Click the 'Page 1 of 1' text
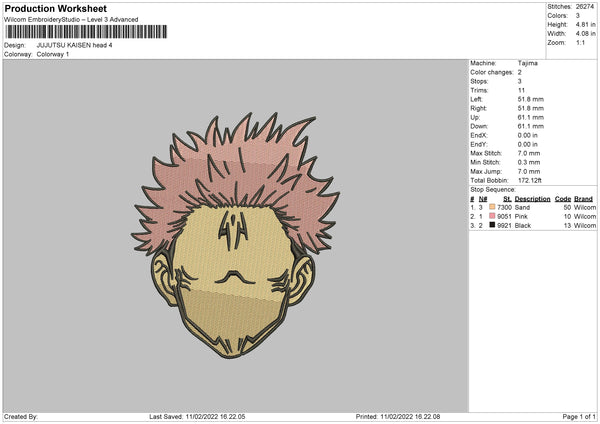The height and width of the screenshot is (424, 600). [x=579, y=417]
